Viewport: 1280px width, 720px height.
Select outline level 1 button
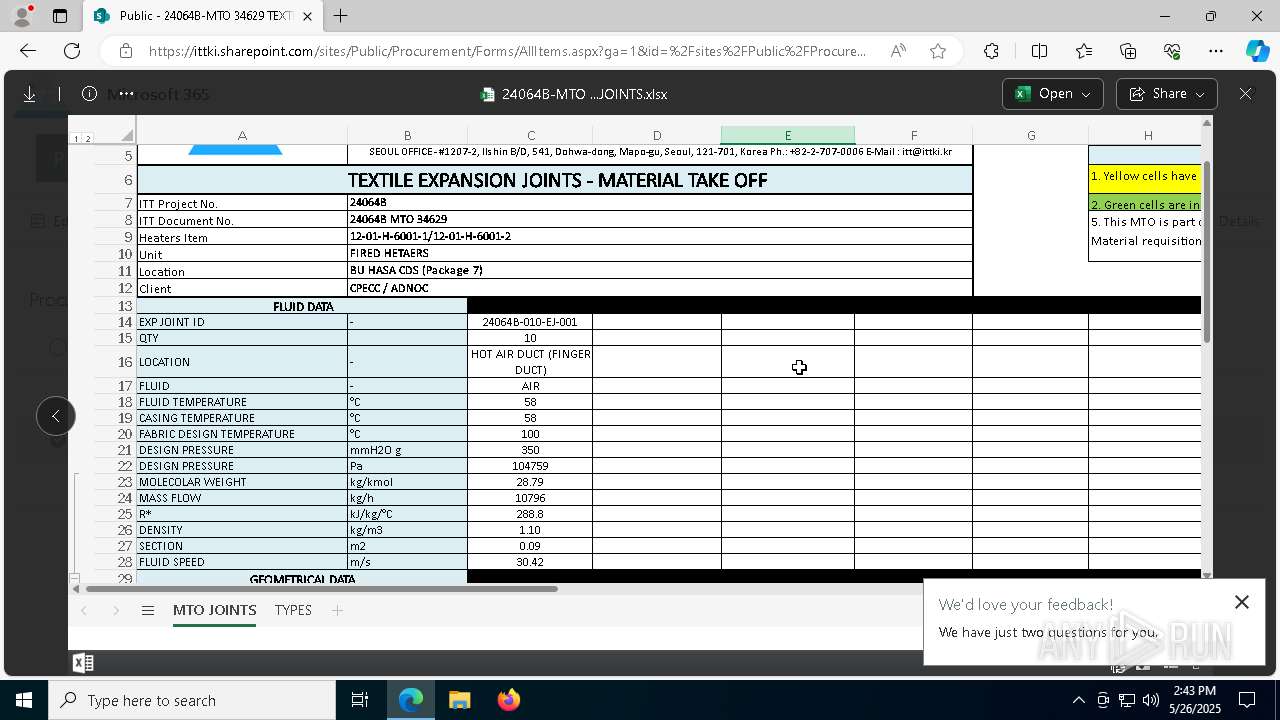point(76,139)
